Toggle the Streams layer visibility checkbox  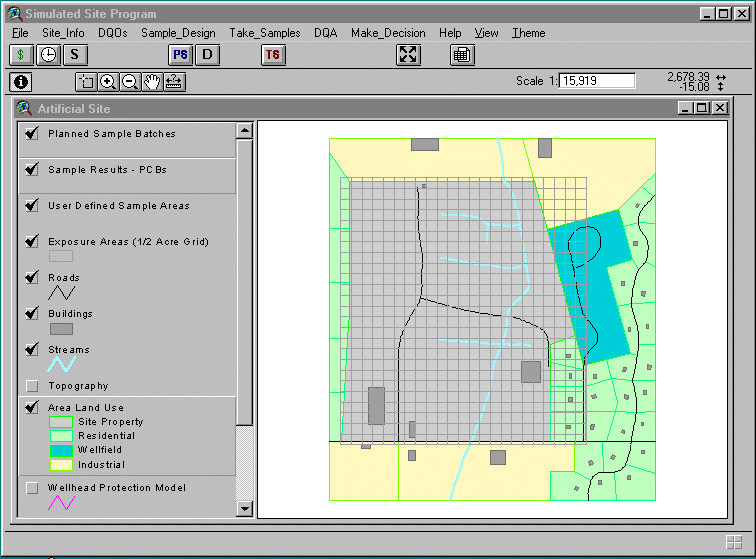coord(32,350)
